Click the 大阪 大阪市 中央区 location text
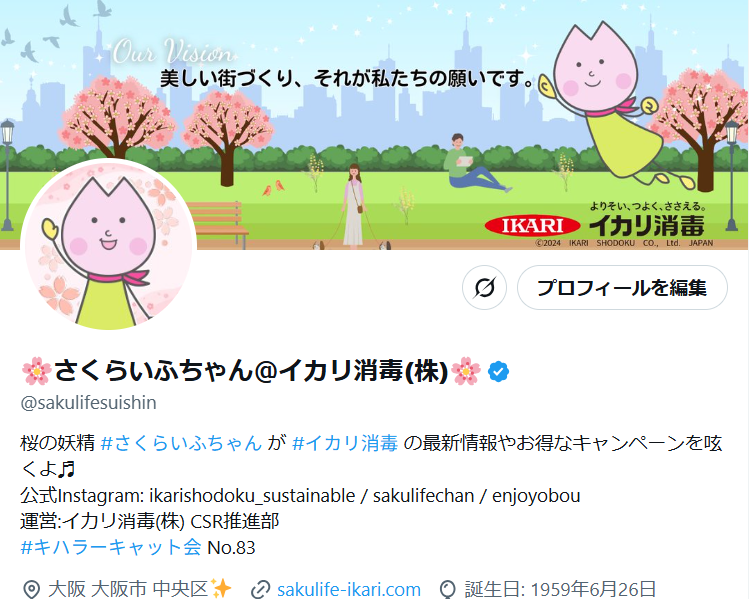 point(128,589)
